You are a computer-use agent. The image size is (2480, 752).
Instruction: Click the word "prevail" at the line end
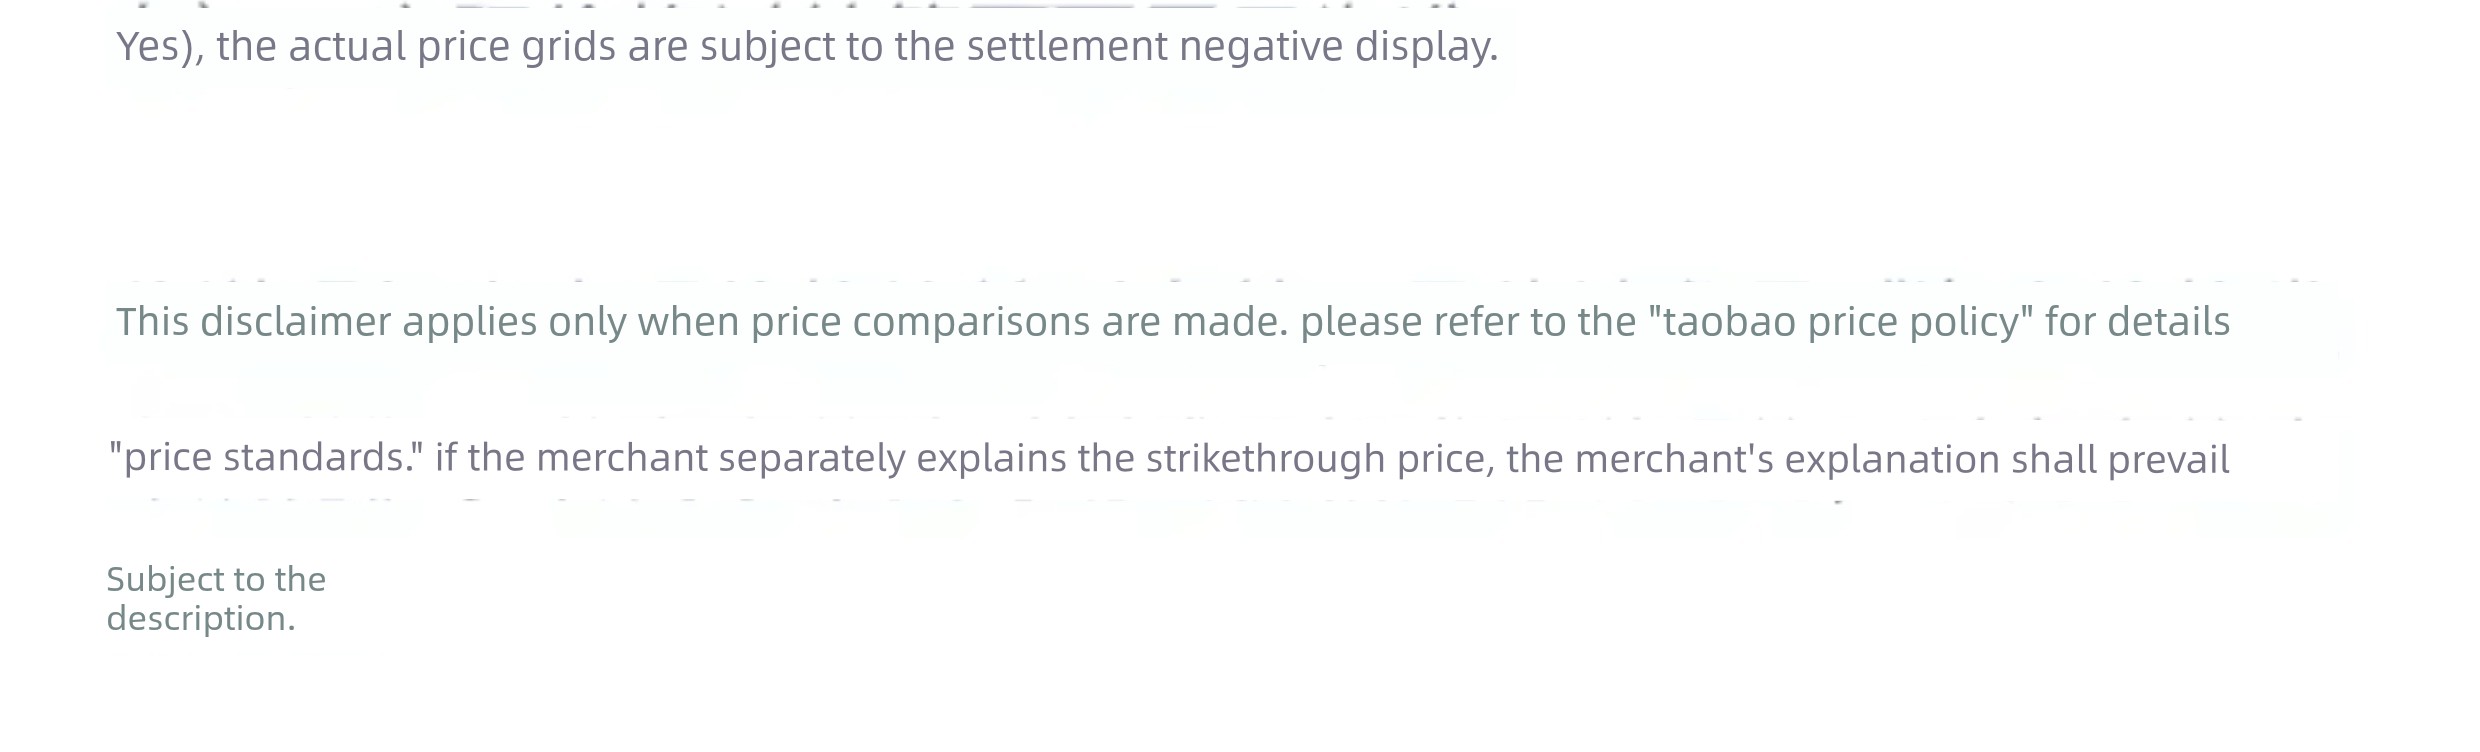click(x=2168, y=459)
